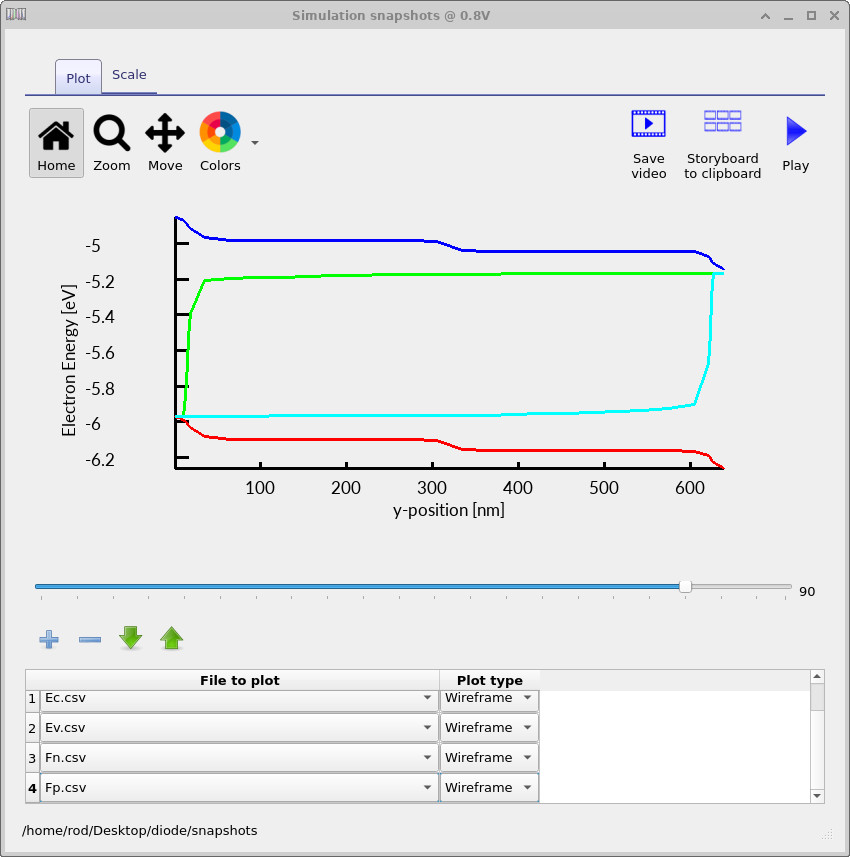
Task: Click the Home view icon
Action: [x=56, y=143]
